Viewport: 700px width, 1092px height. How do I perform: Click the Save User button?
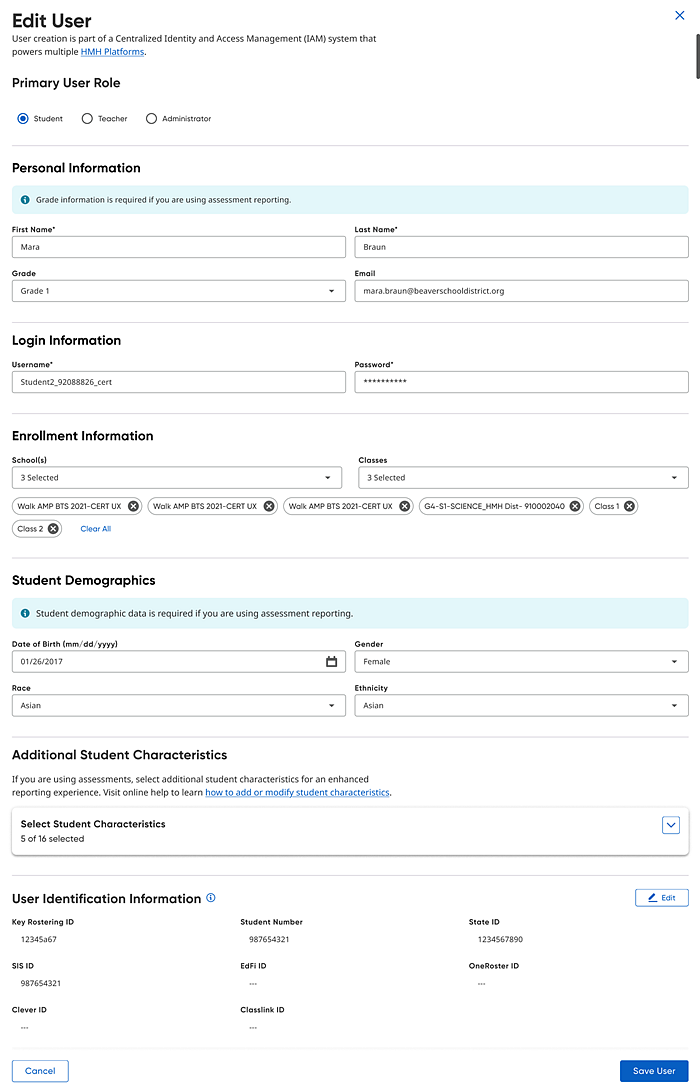[x=654, y=1070]
